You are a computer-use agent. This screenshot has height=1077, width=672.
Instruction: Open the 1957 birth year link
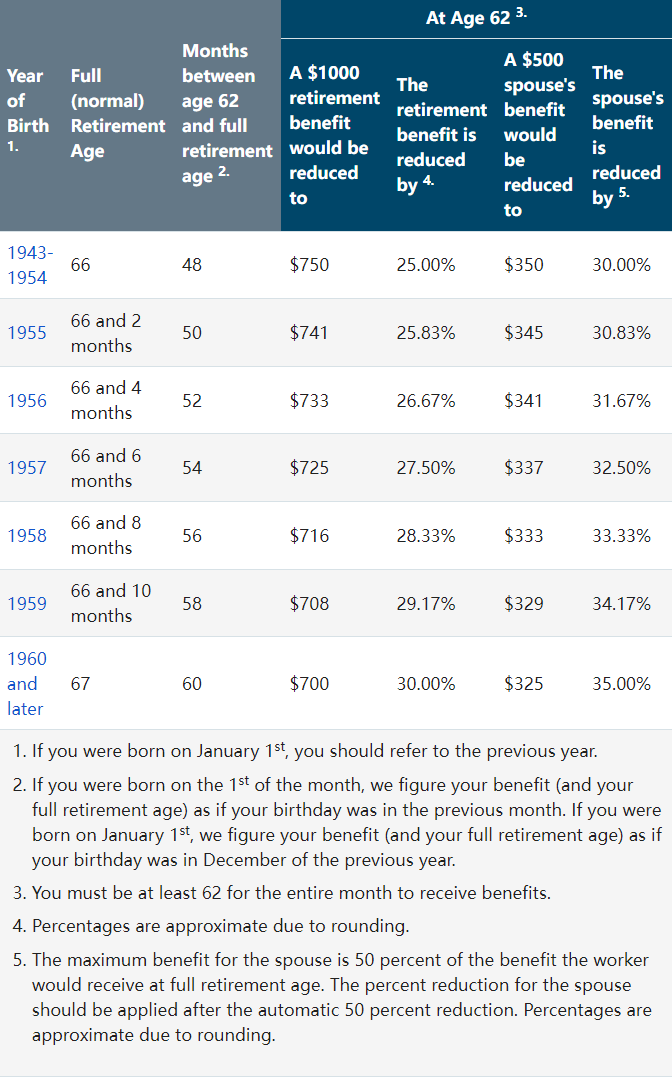point(27,468)
